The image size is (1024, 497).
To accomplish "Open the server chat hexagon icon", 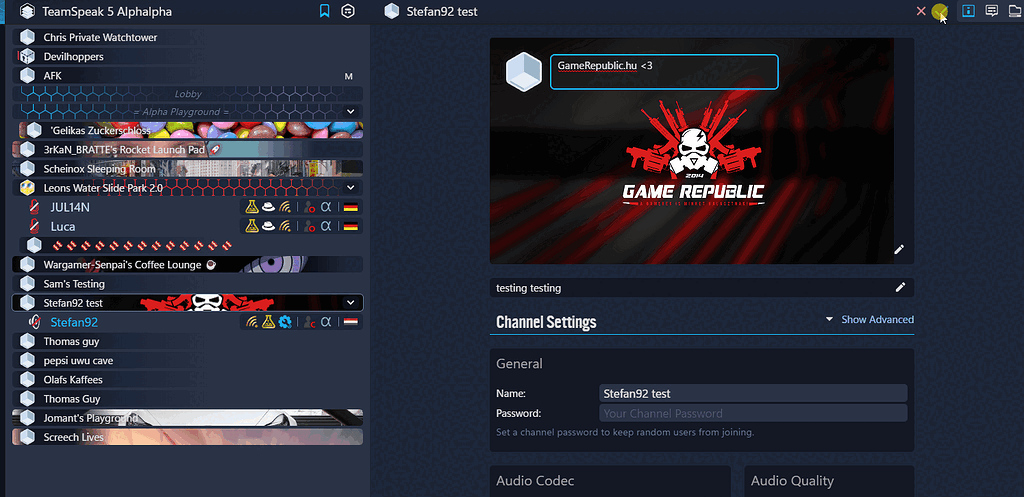I will (x=347, y=12).
